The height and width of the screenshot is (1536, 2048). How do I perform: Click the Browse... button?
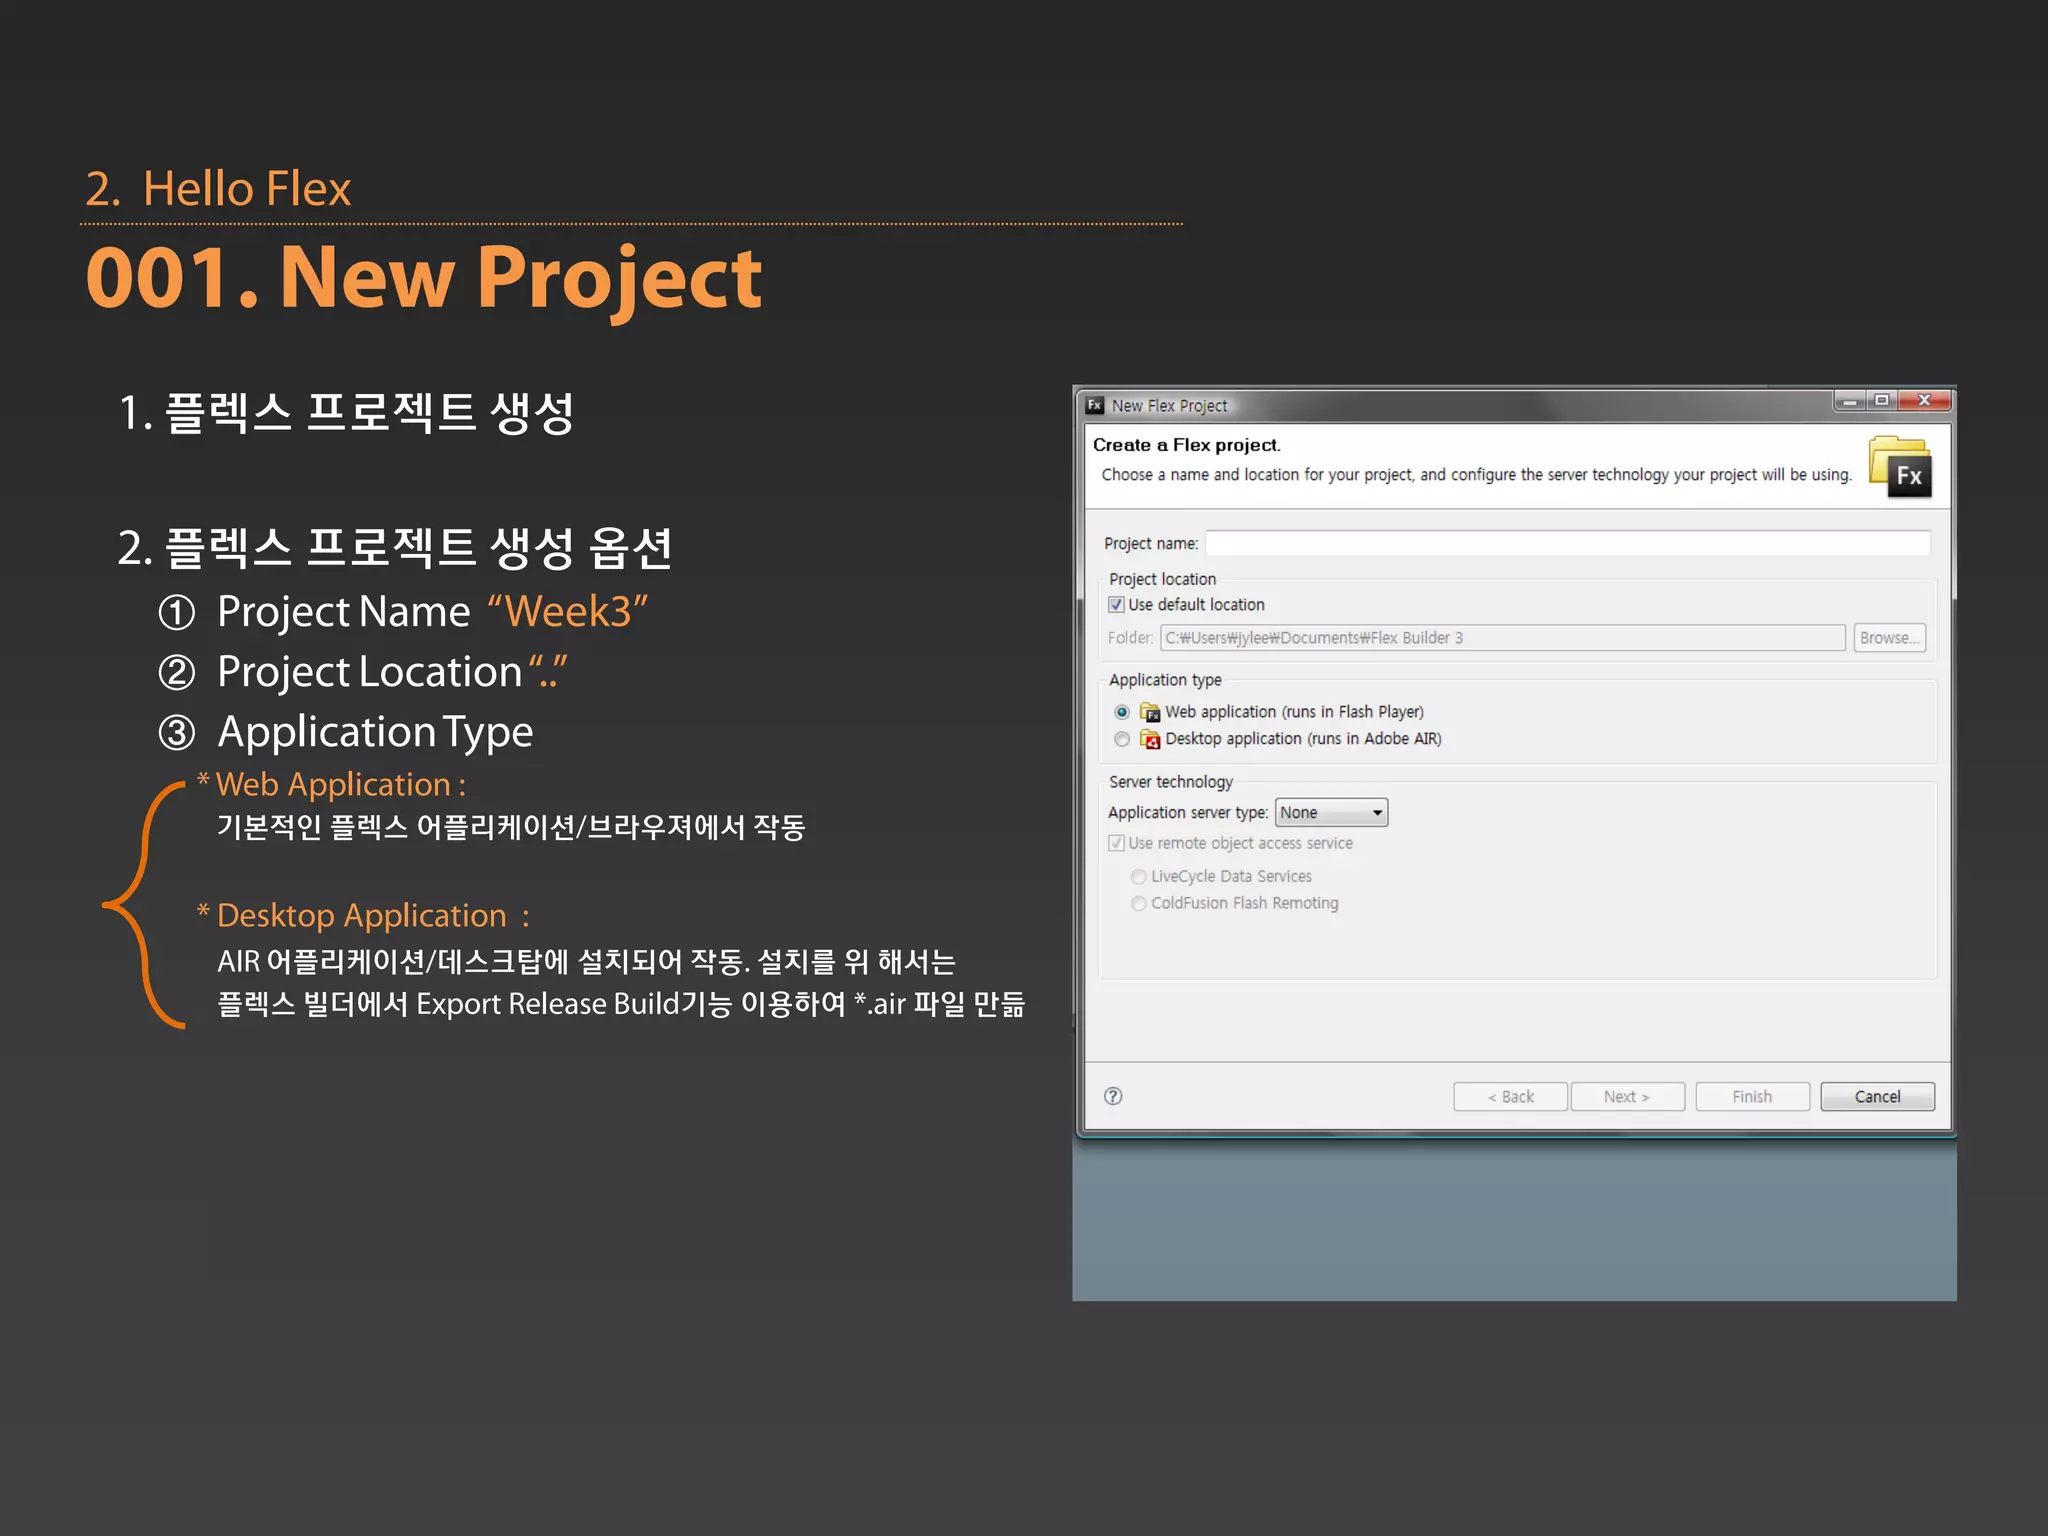tap(1889, 638)
